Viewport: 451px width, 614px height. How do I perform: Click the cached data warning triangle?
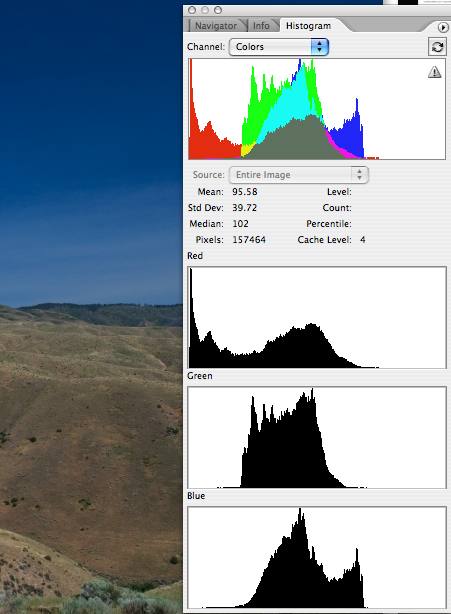pos(435,72)
